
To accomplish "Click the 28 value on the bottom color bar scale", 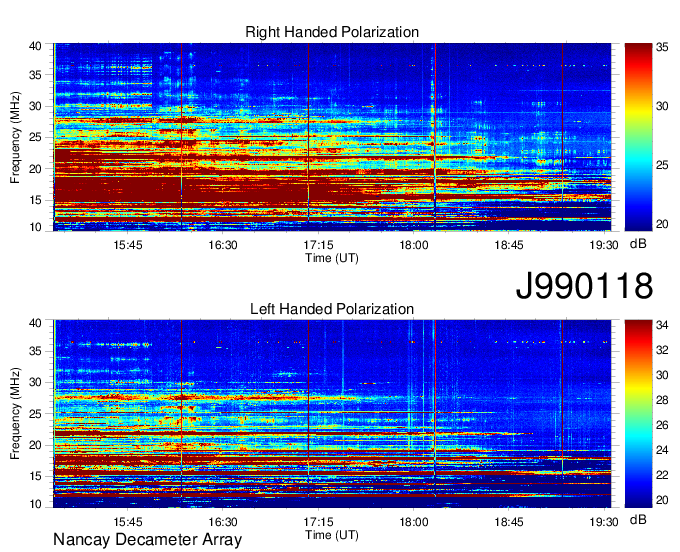I will pos(662,400).
